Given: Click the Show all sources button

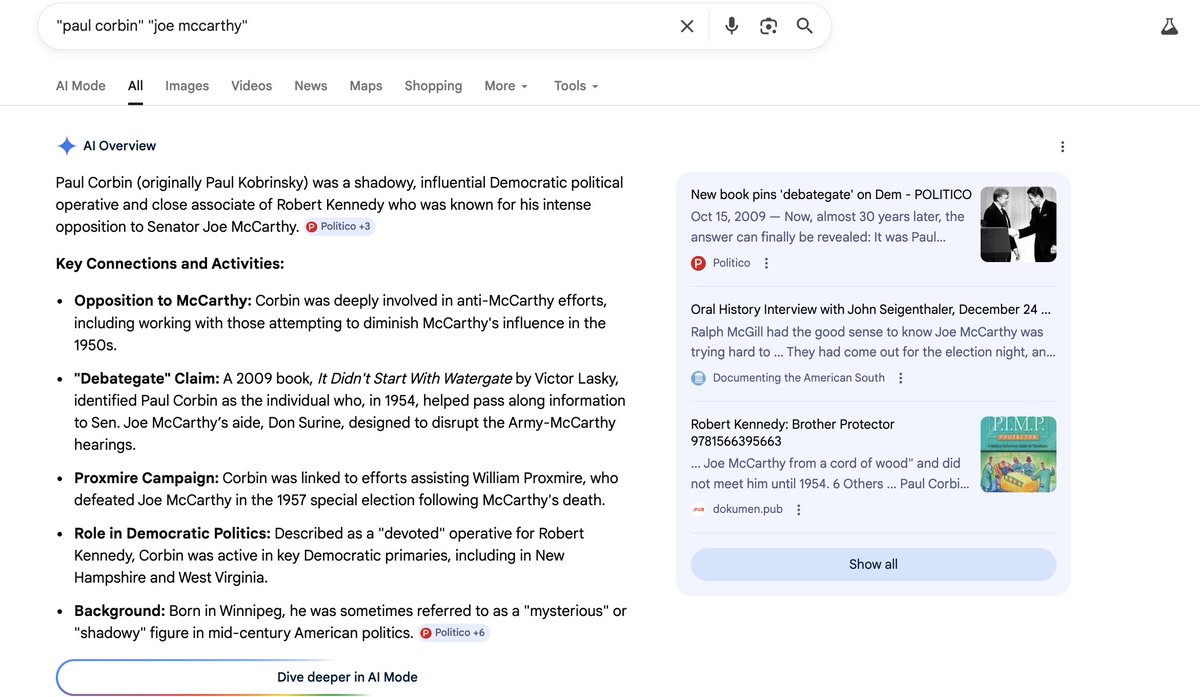Looking at the screenshot, I should tap(873, 564).
